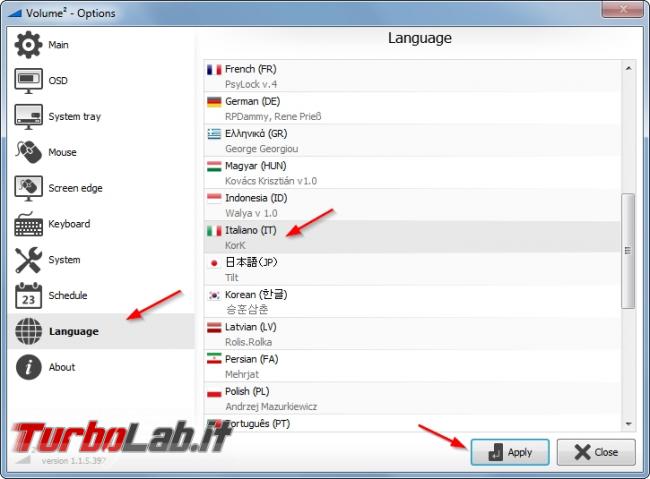Select German (DE) language
This screenshot has width=650, height=479.
click(x=412, y=108)
